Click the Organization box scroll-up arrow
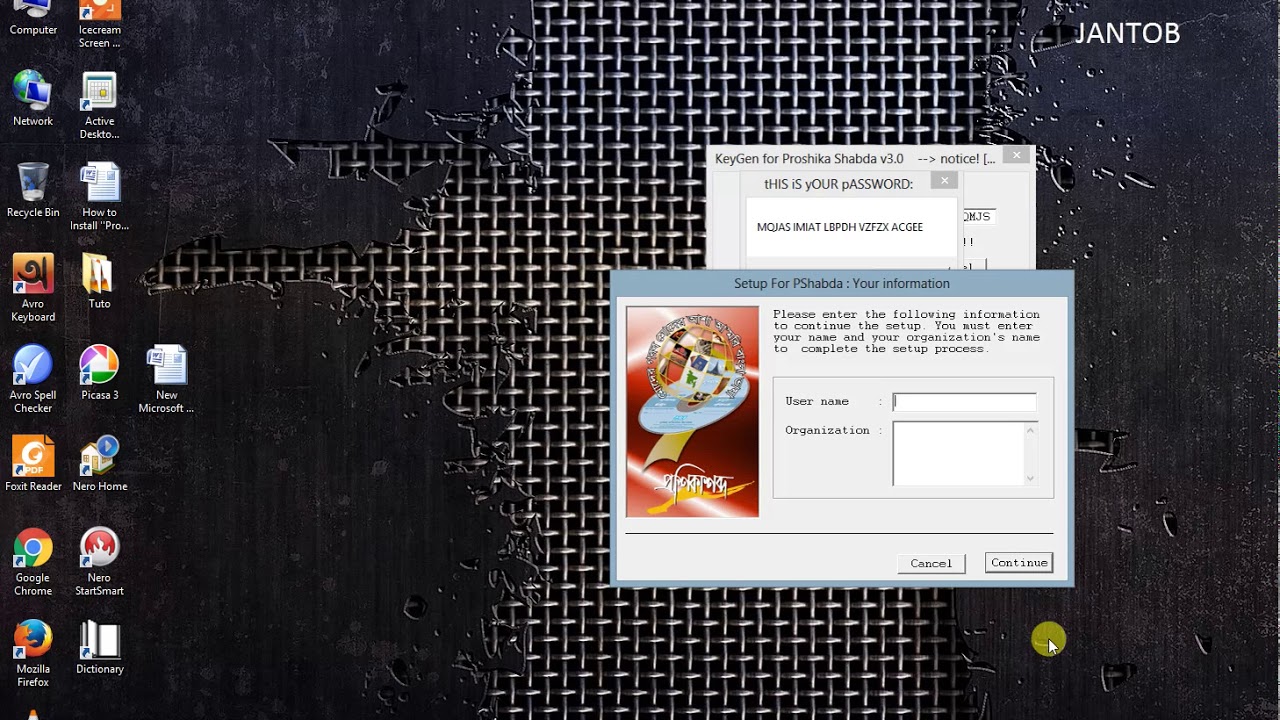This screenshot has height=720, width=1280. tap(1030, 430)
